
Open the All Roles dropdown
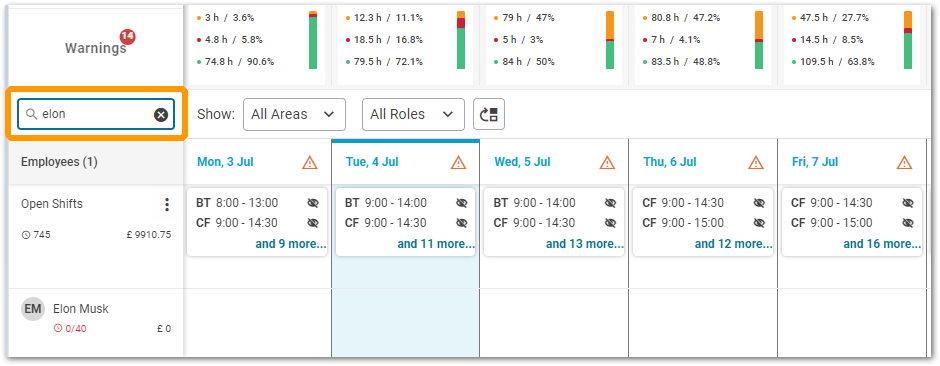pyautogui.click(x=413, y=114)
